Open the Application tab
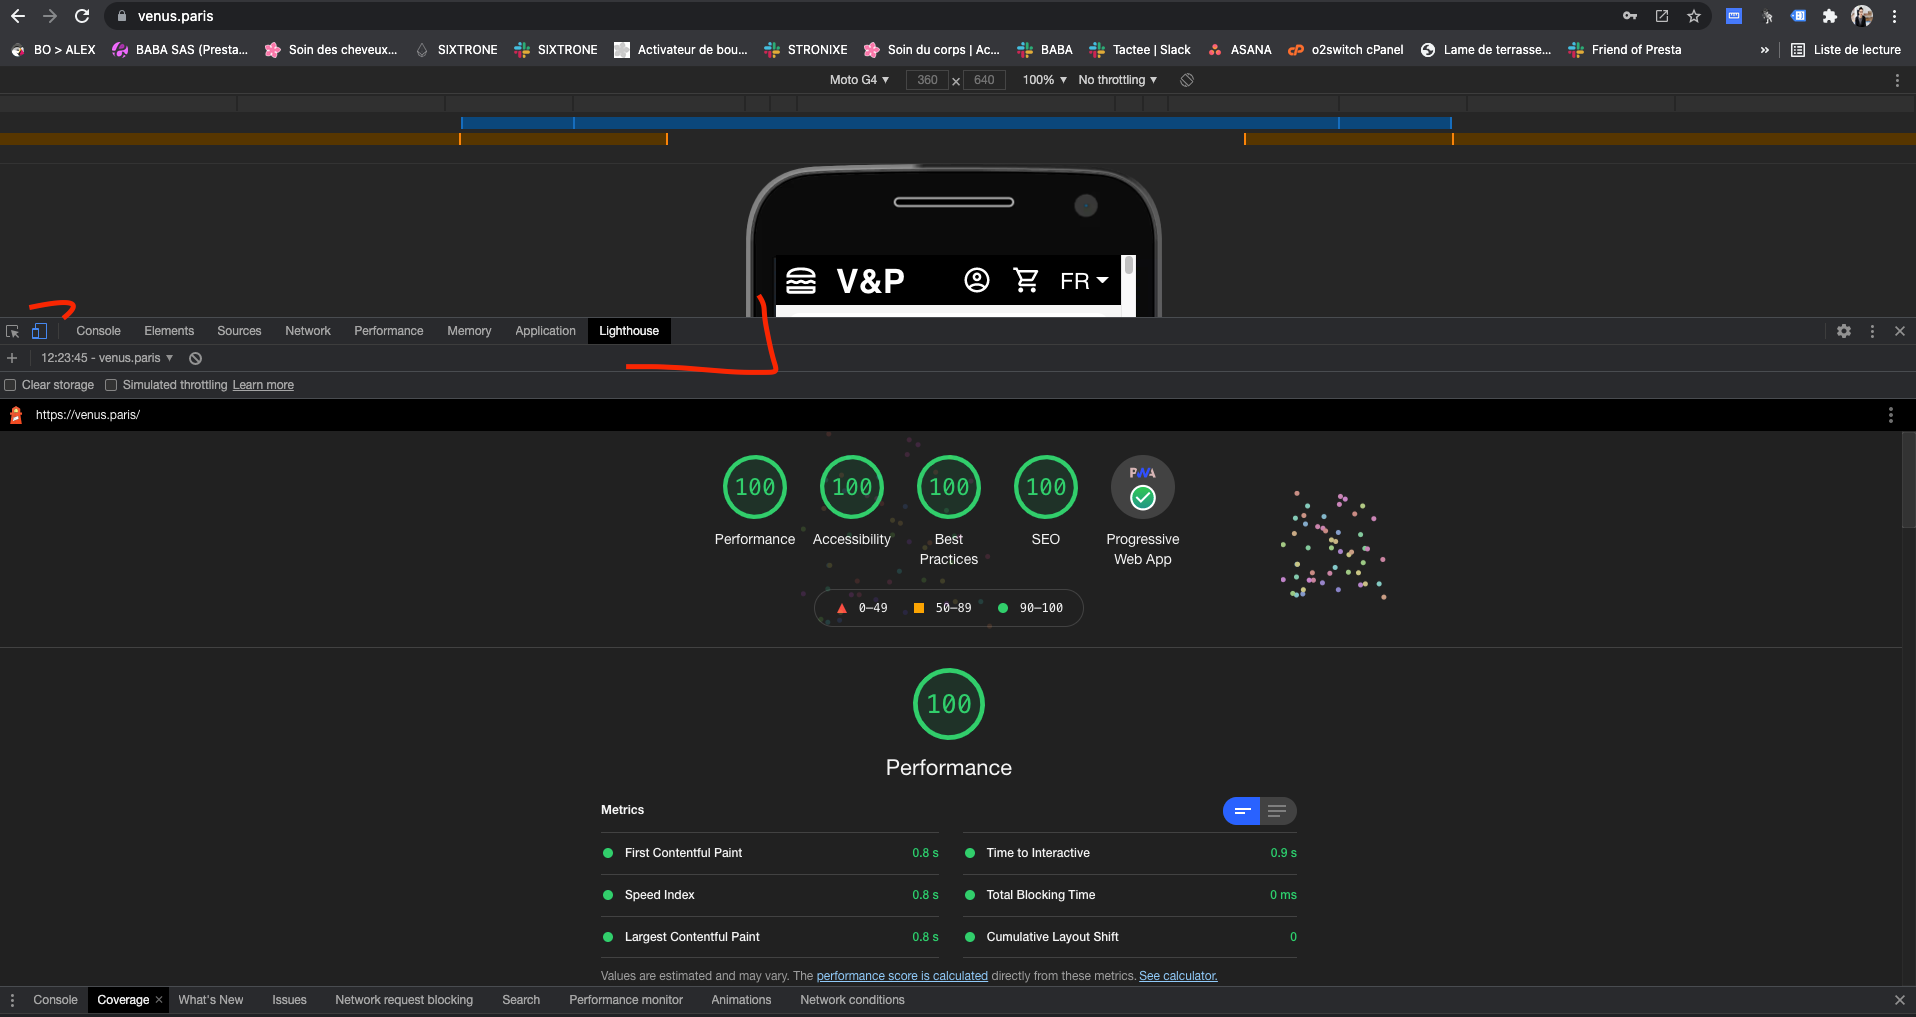Screen dimensions: 1916x1017 click(x=545, y=331)
